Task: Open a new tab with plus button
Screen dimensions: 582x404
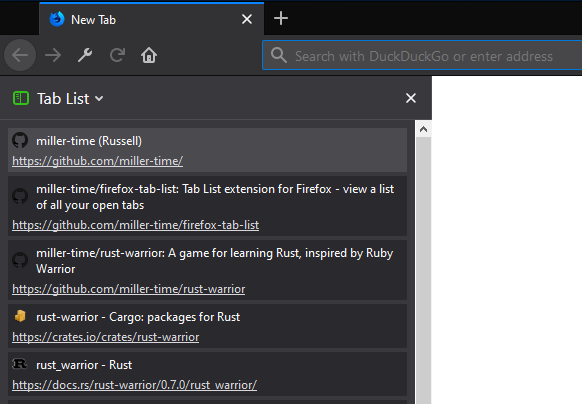Action: [281, 18]
